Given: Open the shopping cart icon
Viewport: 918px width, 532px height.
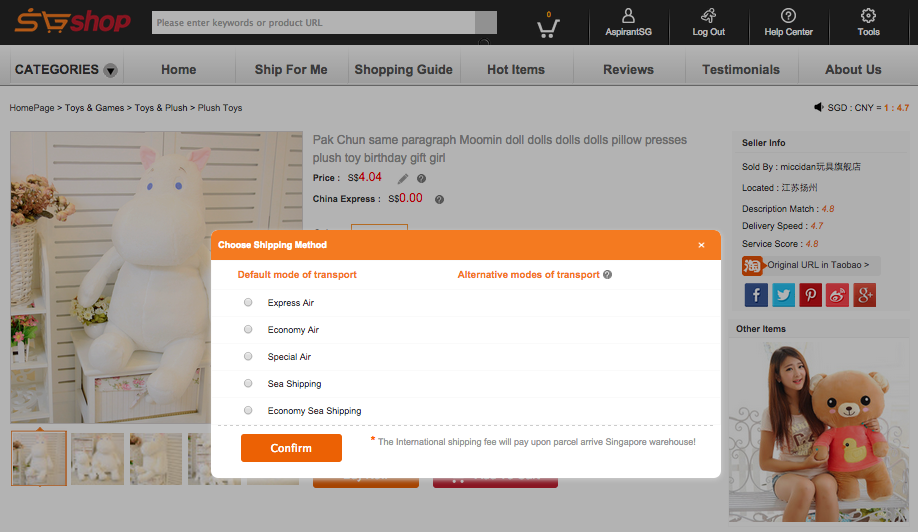Looking at the screenshot, I should [x=547, y=26].
